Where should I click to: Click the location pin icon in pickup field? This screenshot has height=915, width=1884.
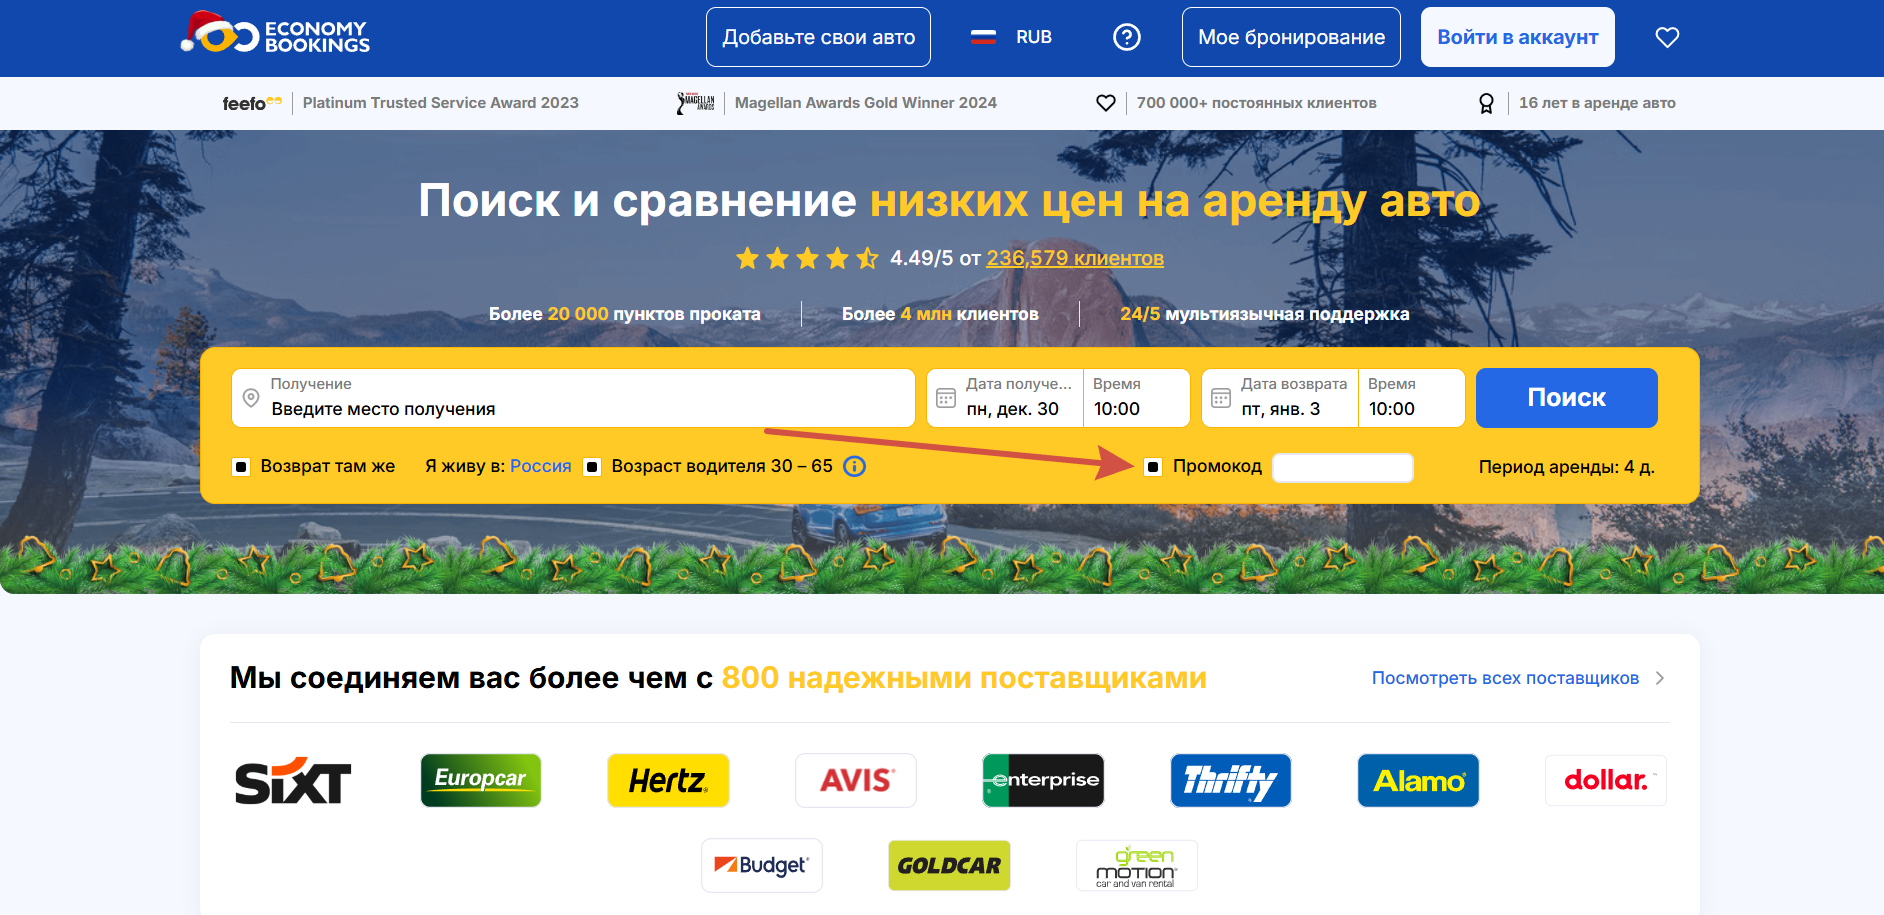pos(252,398)
